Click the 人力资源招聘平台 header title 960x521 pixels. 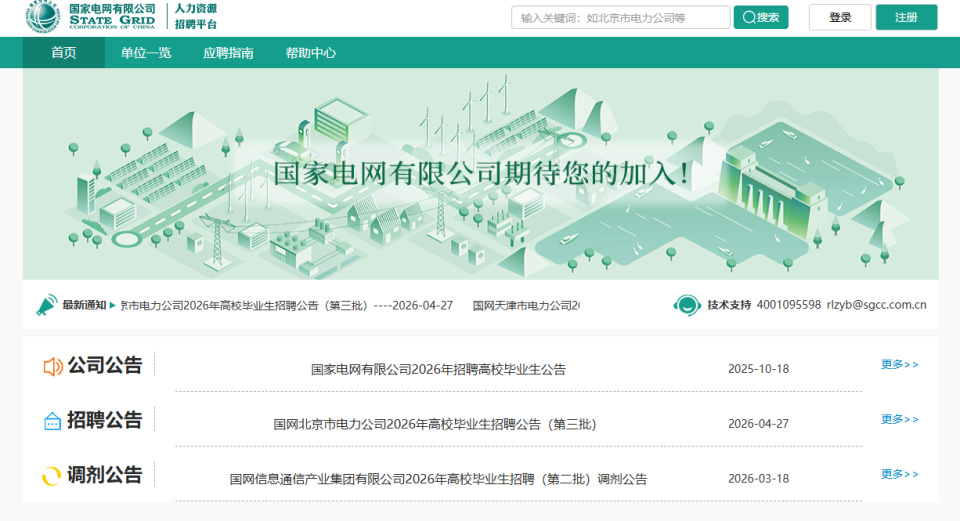[196, 17]
